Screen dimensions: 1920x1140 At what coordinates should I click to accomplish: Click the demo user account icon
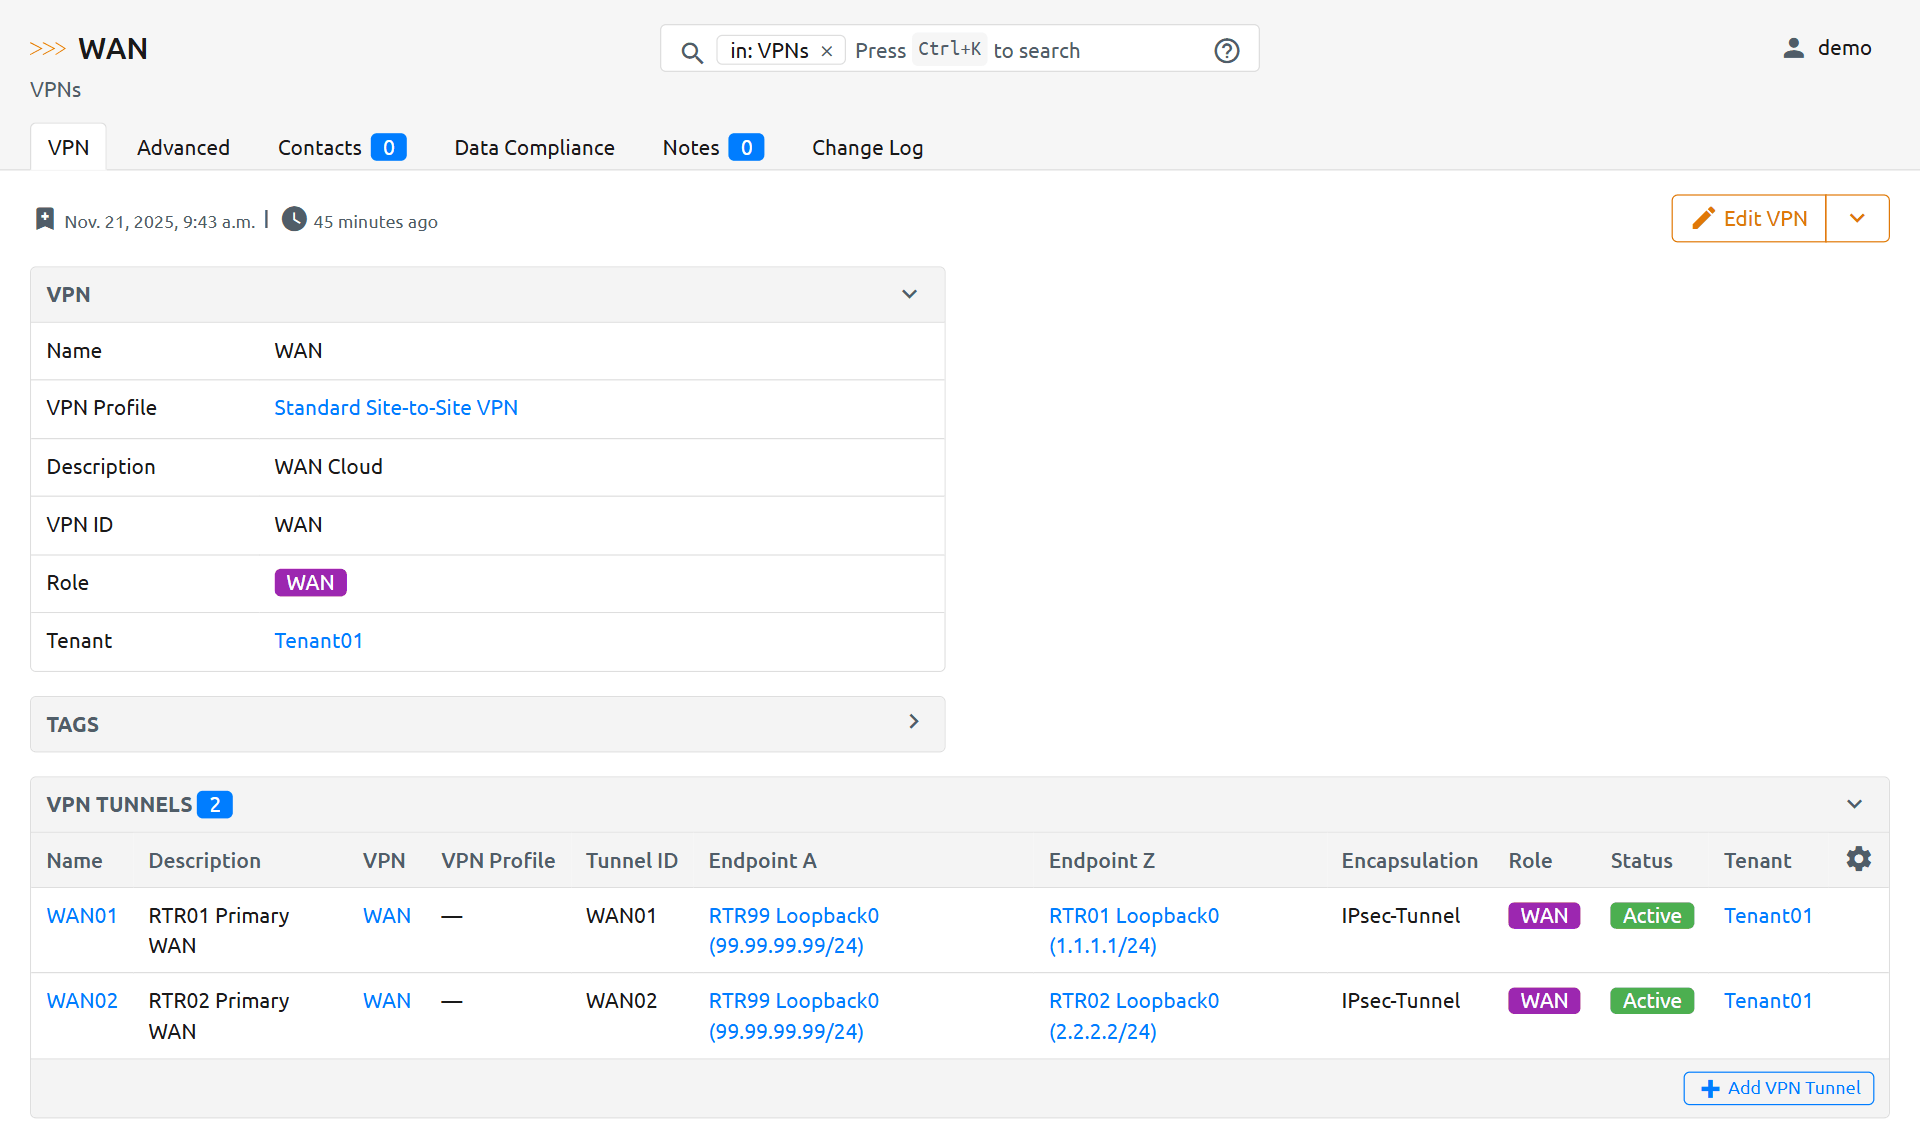[x=1792, y=47]
